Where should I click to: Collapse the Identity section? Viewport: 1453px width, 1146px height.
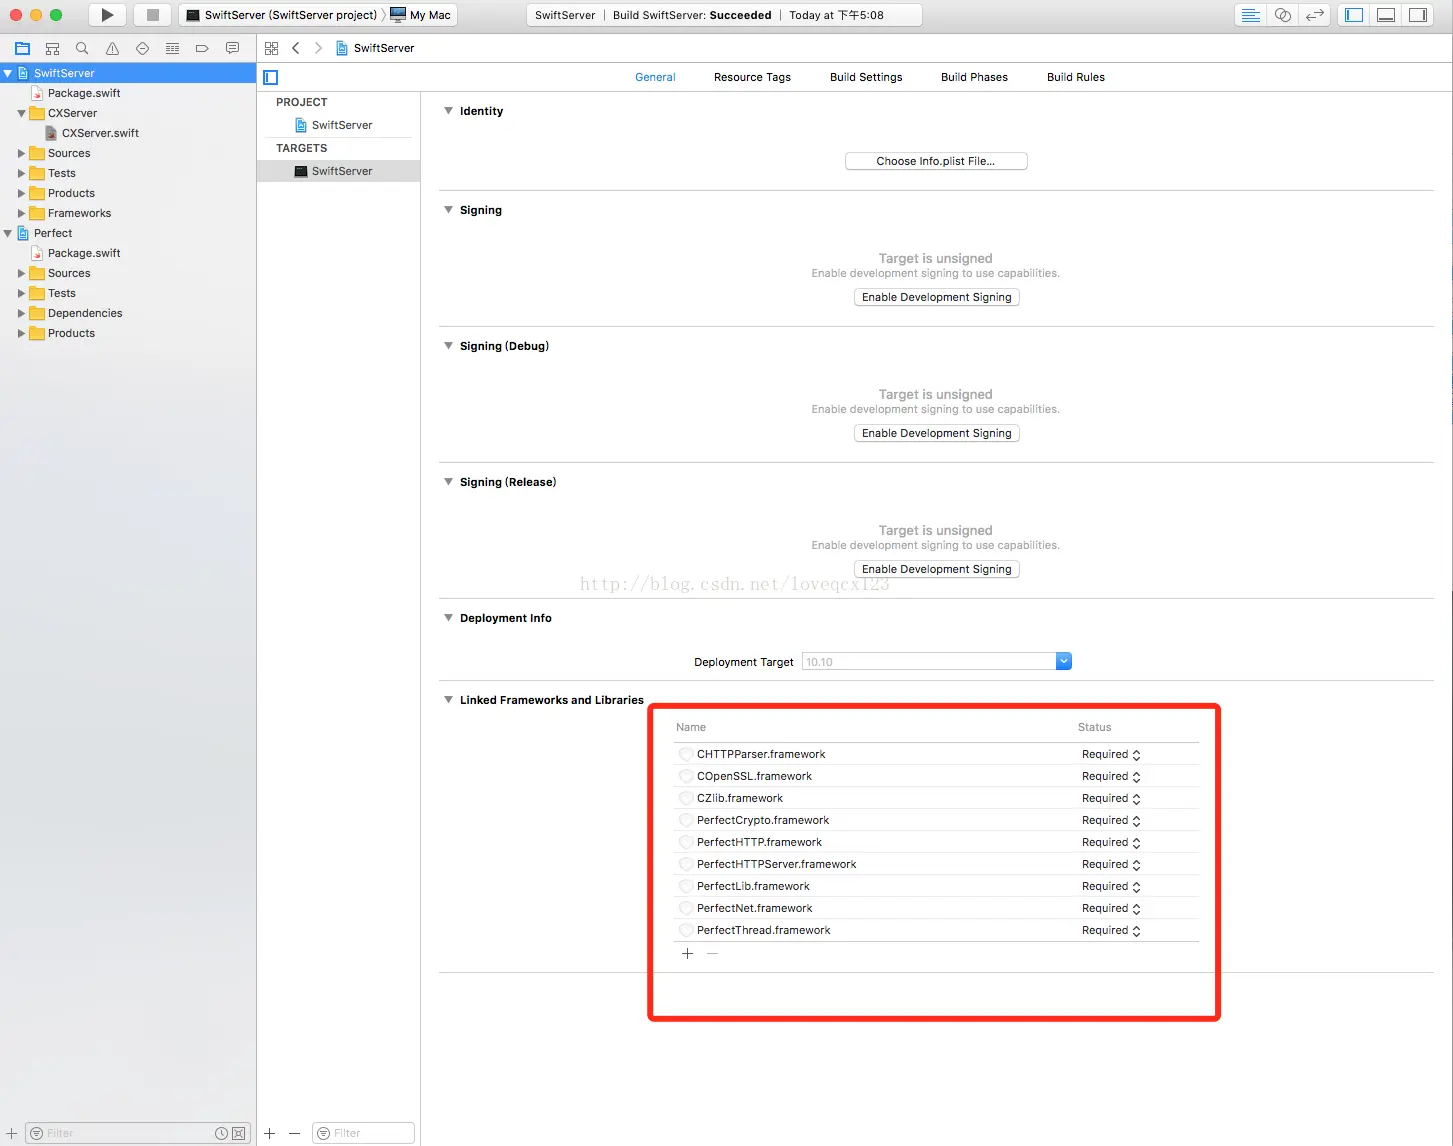pos(448,110)
